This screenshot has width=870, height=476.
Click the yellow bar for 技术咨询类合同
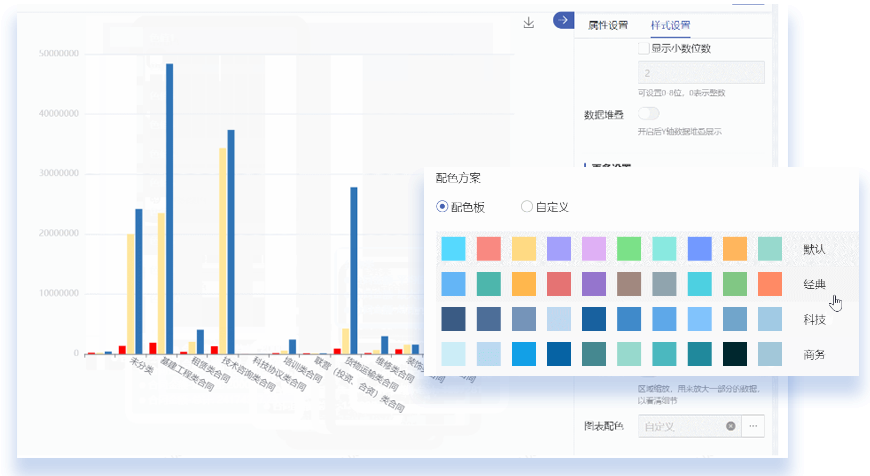(x=222, y=251)
